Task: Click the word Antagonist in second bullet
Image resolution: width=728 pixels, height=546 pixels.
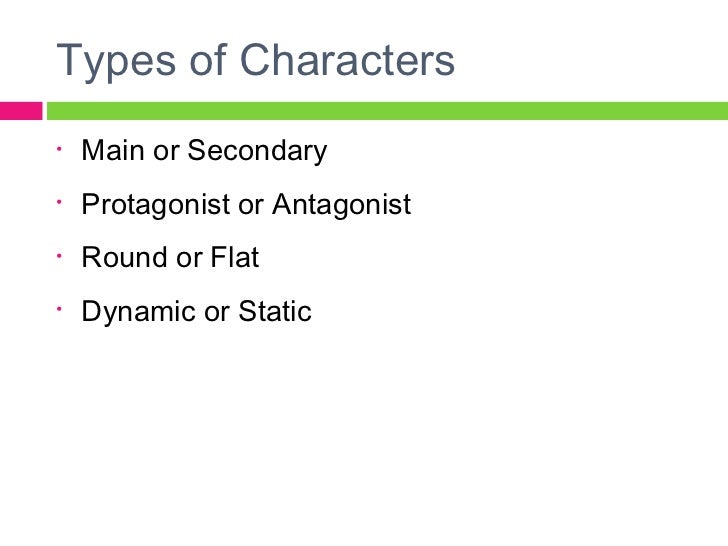Action: click(x=342, y=205)
